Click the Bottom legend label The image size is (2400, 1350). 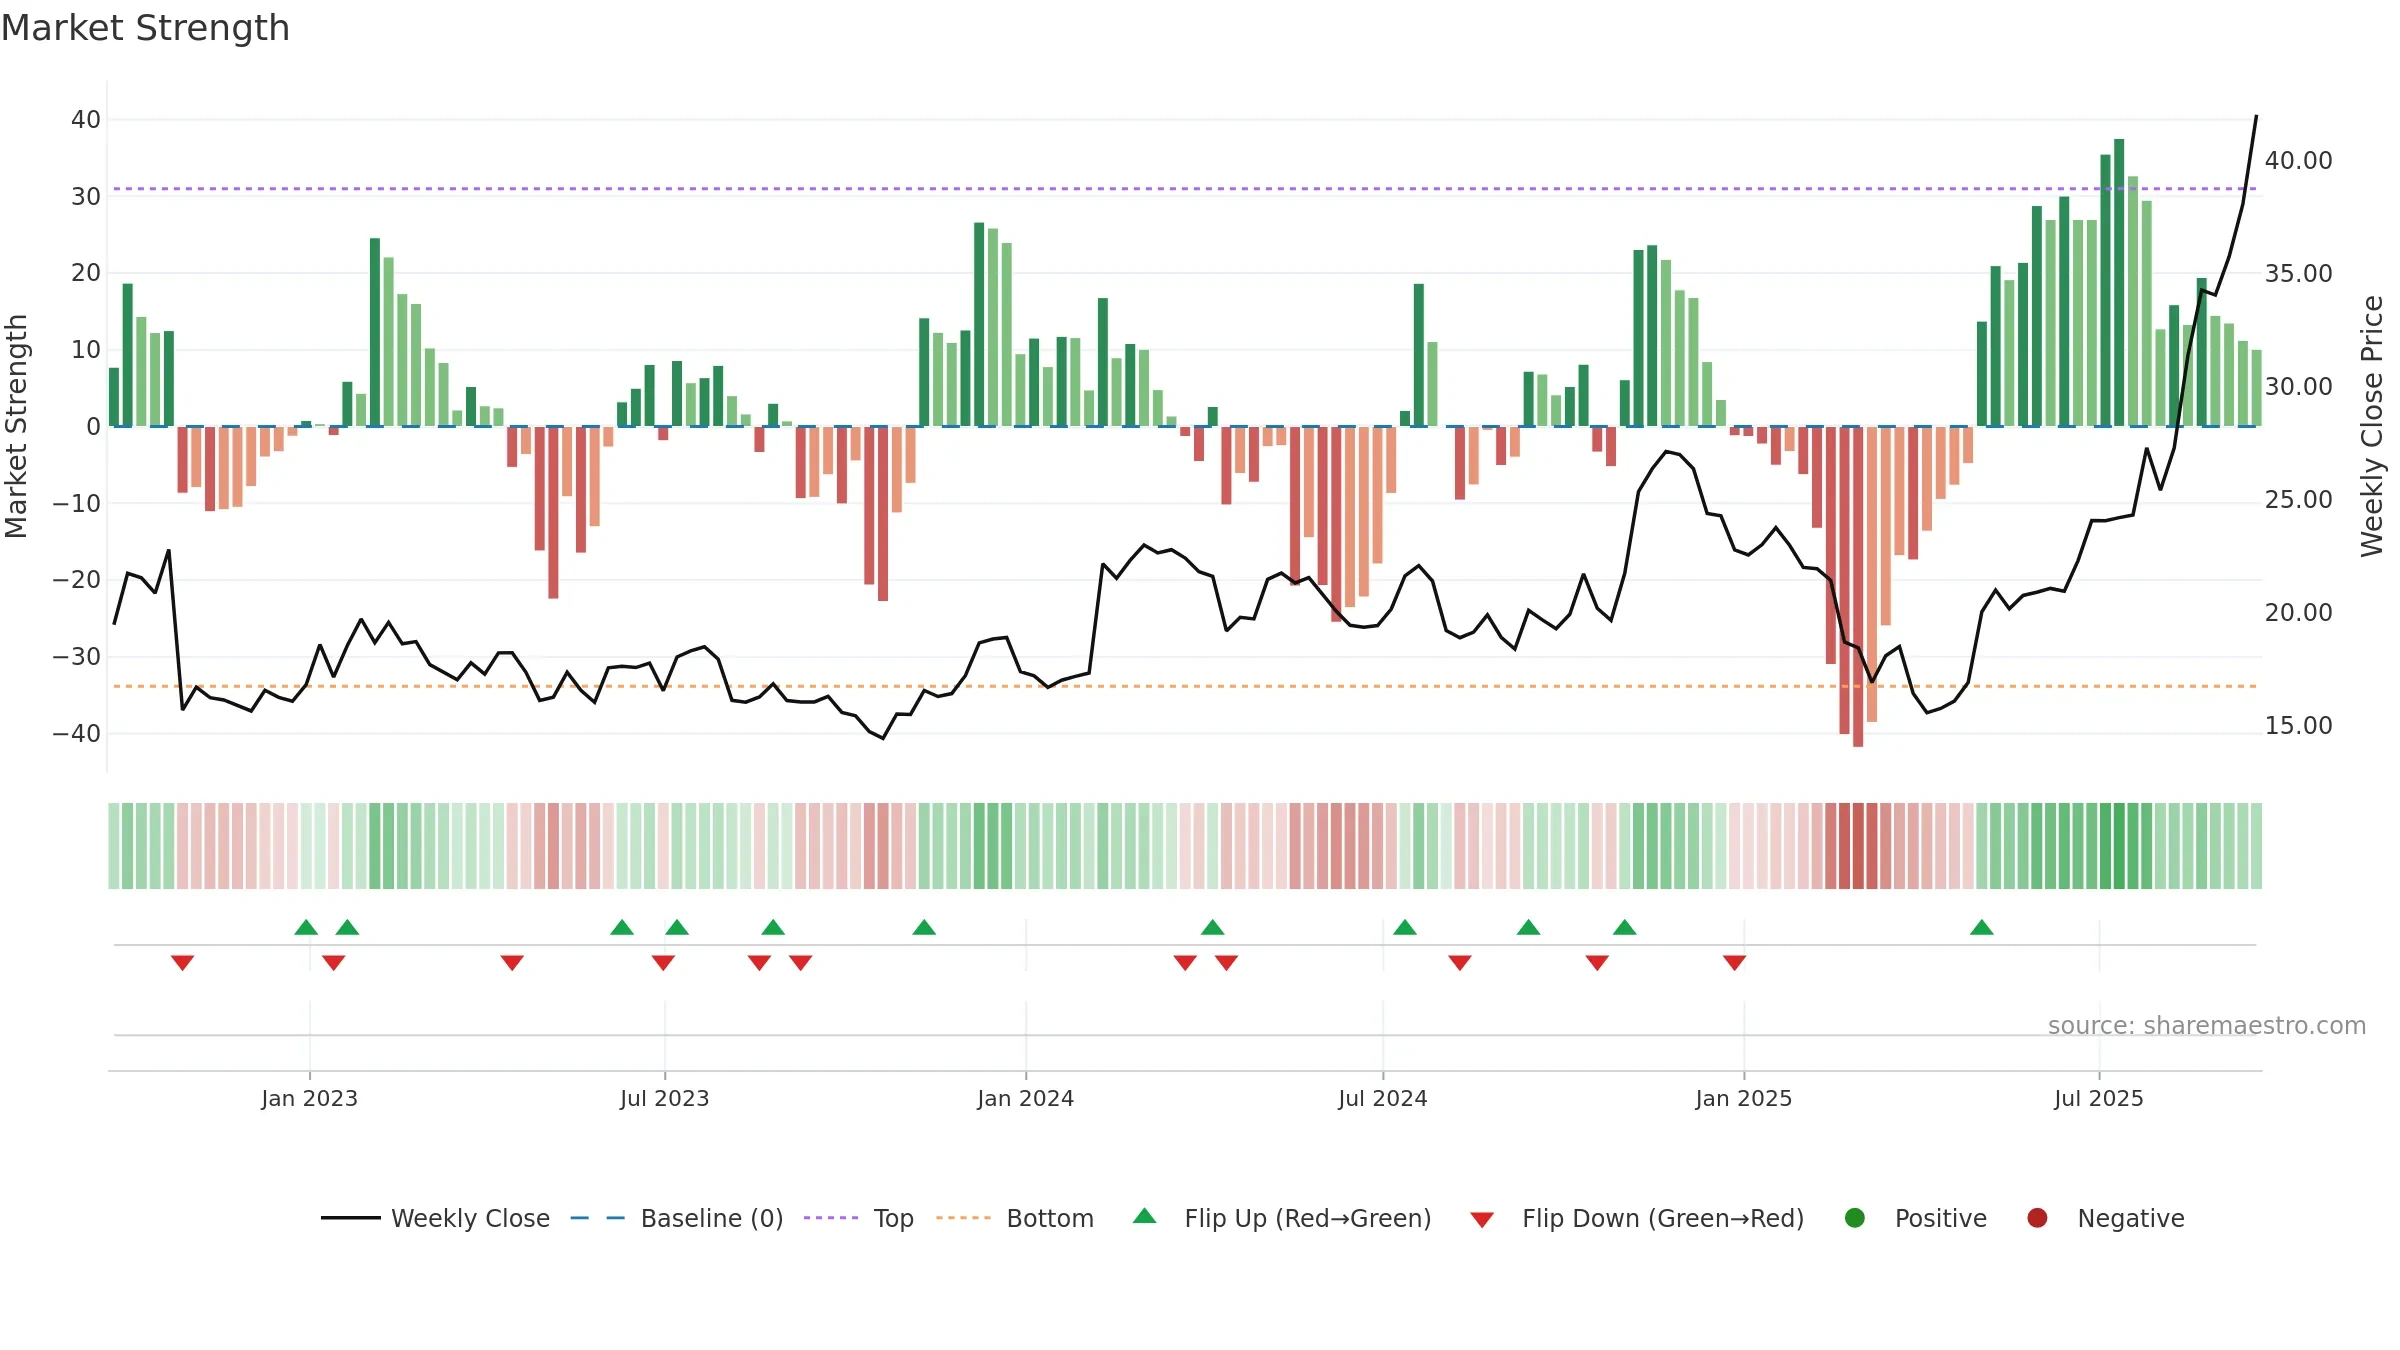[x=1050, y=1218]
